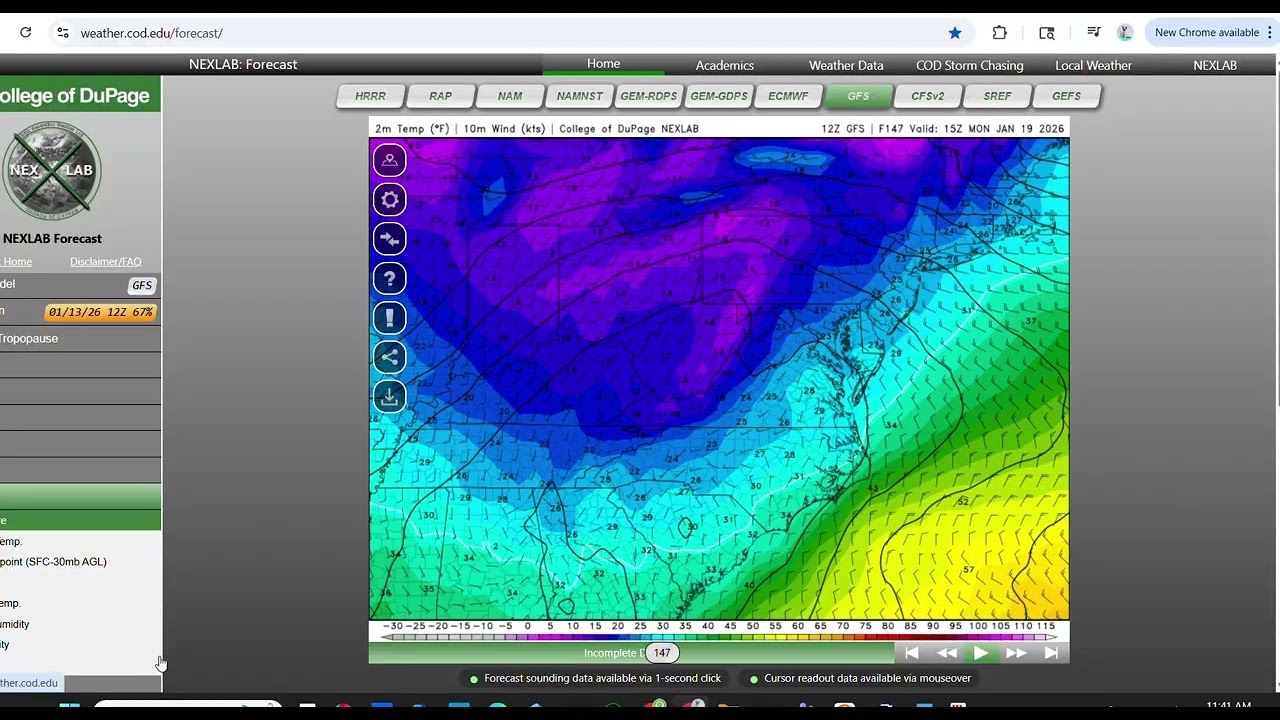Click the Home link in sidebar
1280x720 pixels.
click(16, 262)
